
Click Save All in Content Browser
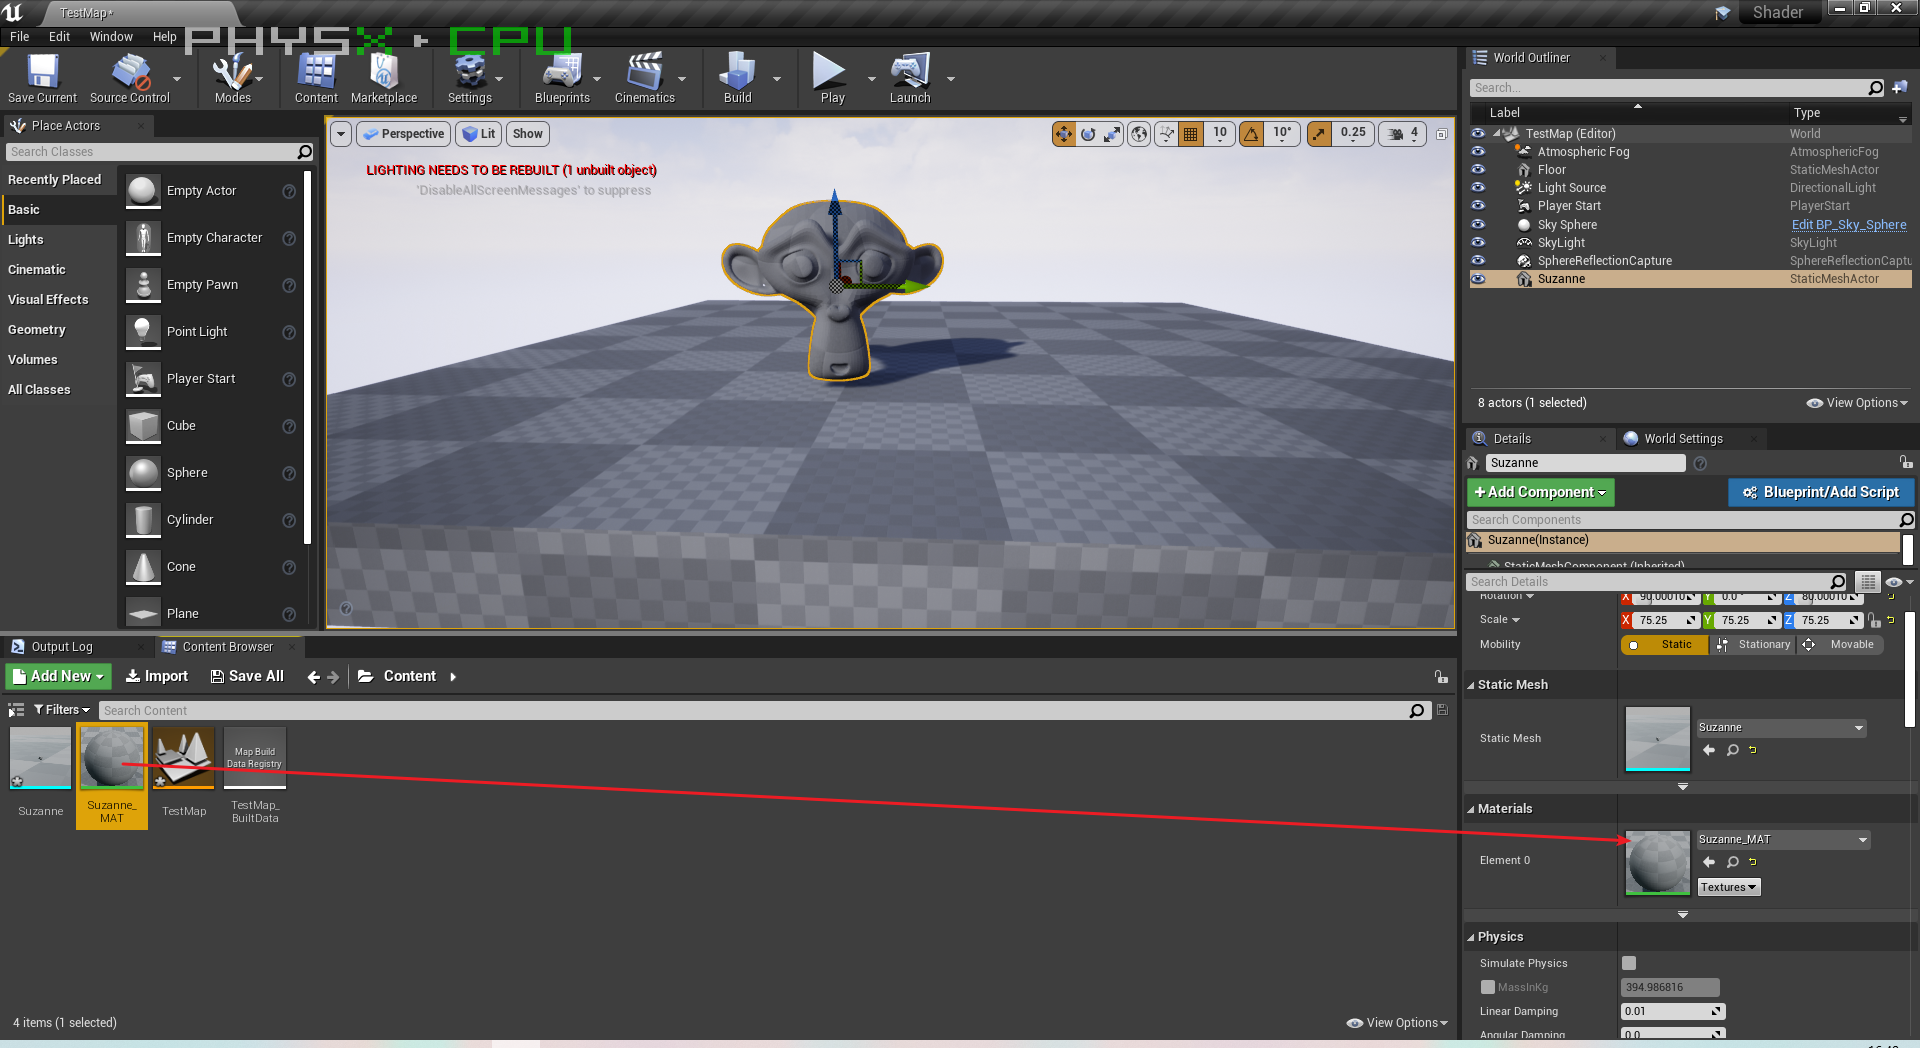(247, 677)
